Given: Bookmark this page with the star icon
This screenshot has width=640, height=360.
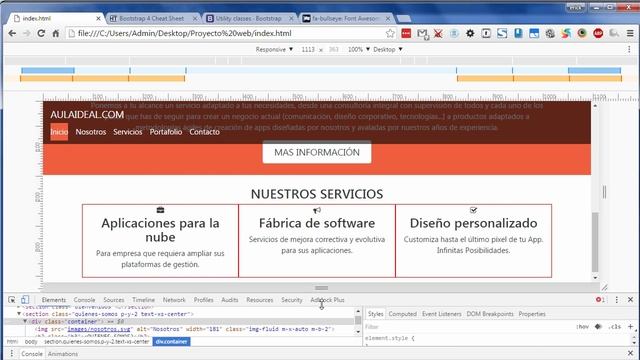Looking at the screenshot, I should coord(390,33).
